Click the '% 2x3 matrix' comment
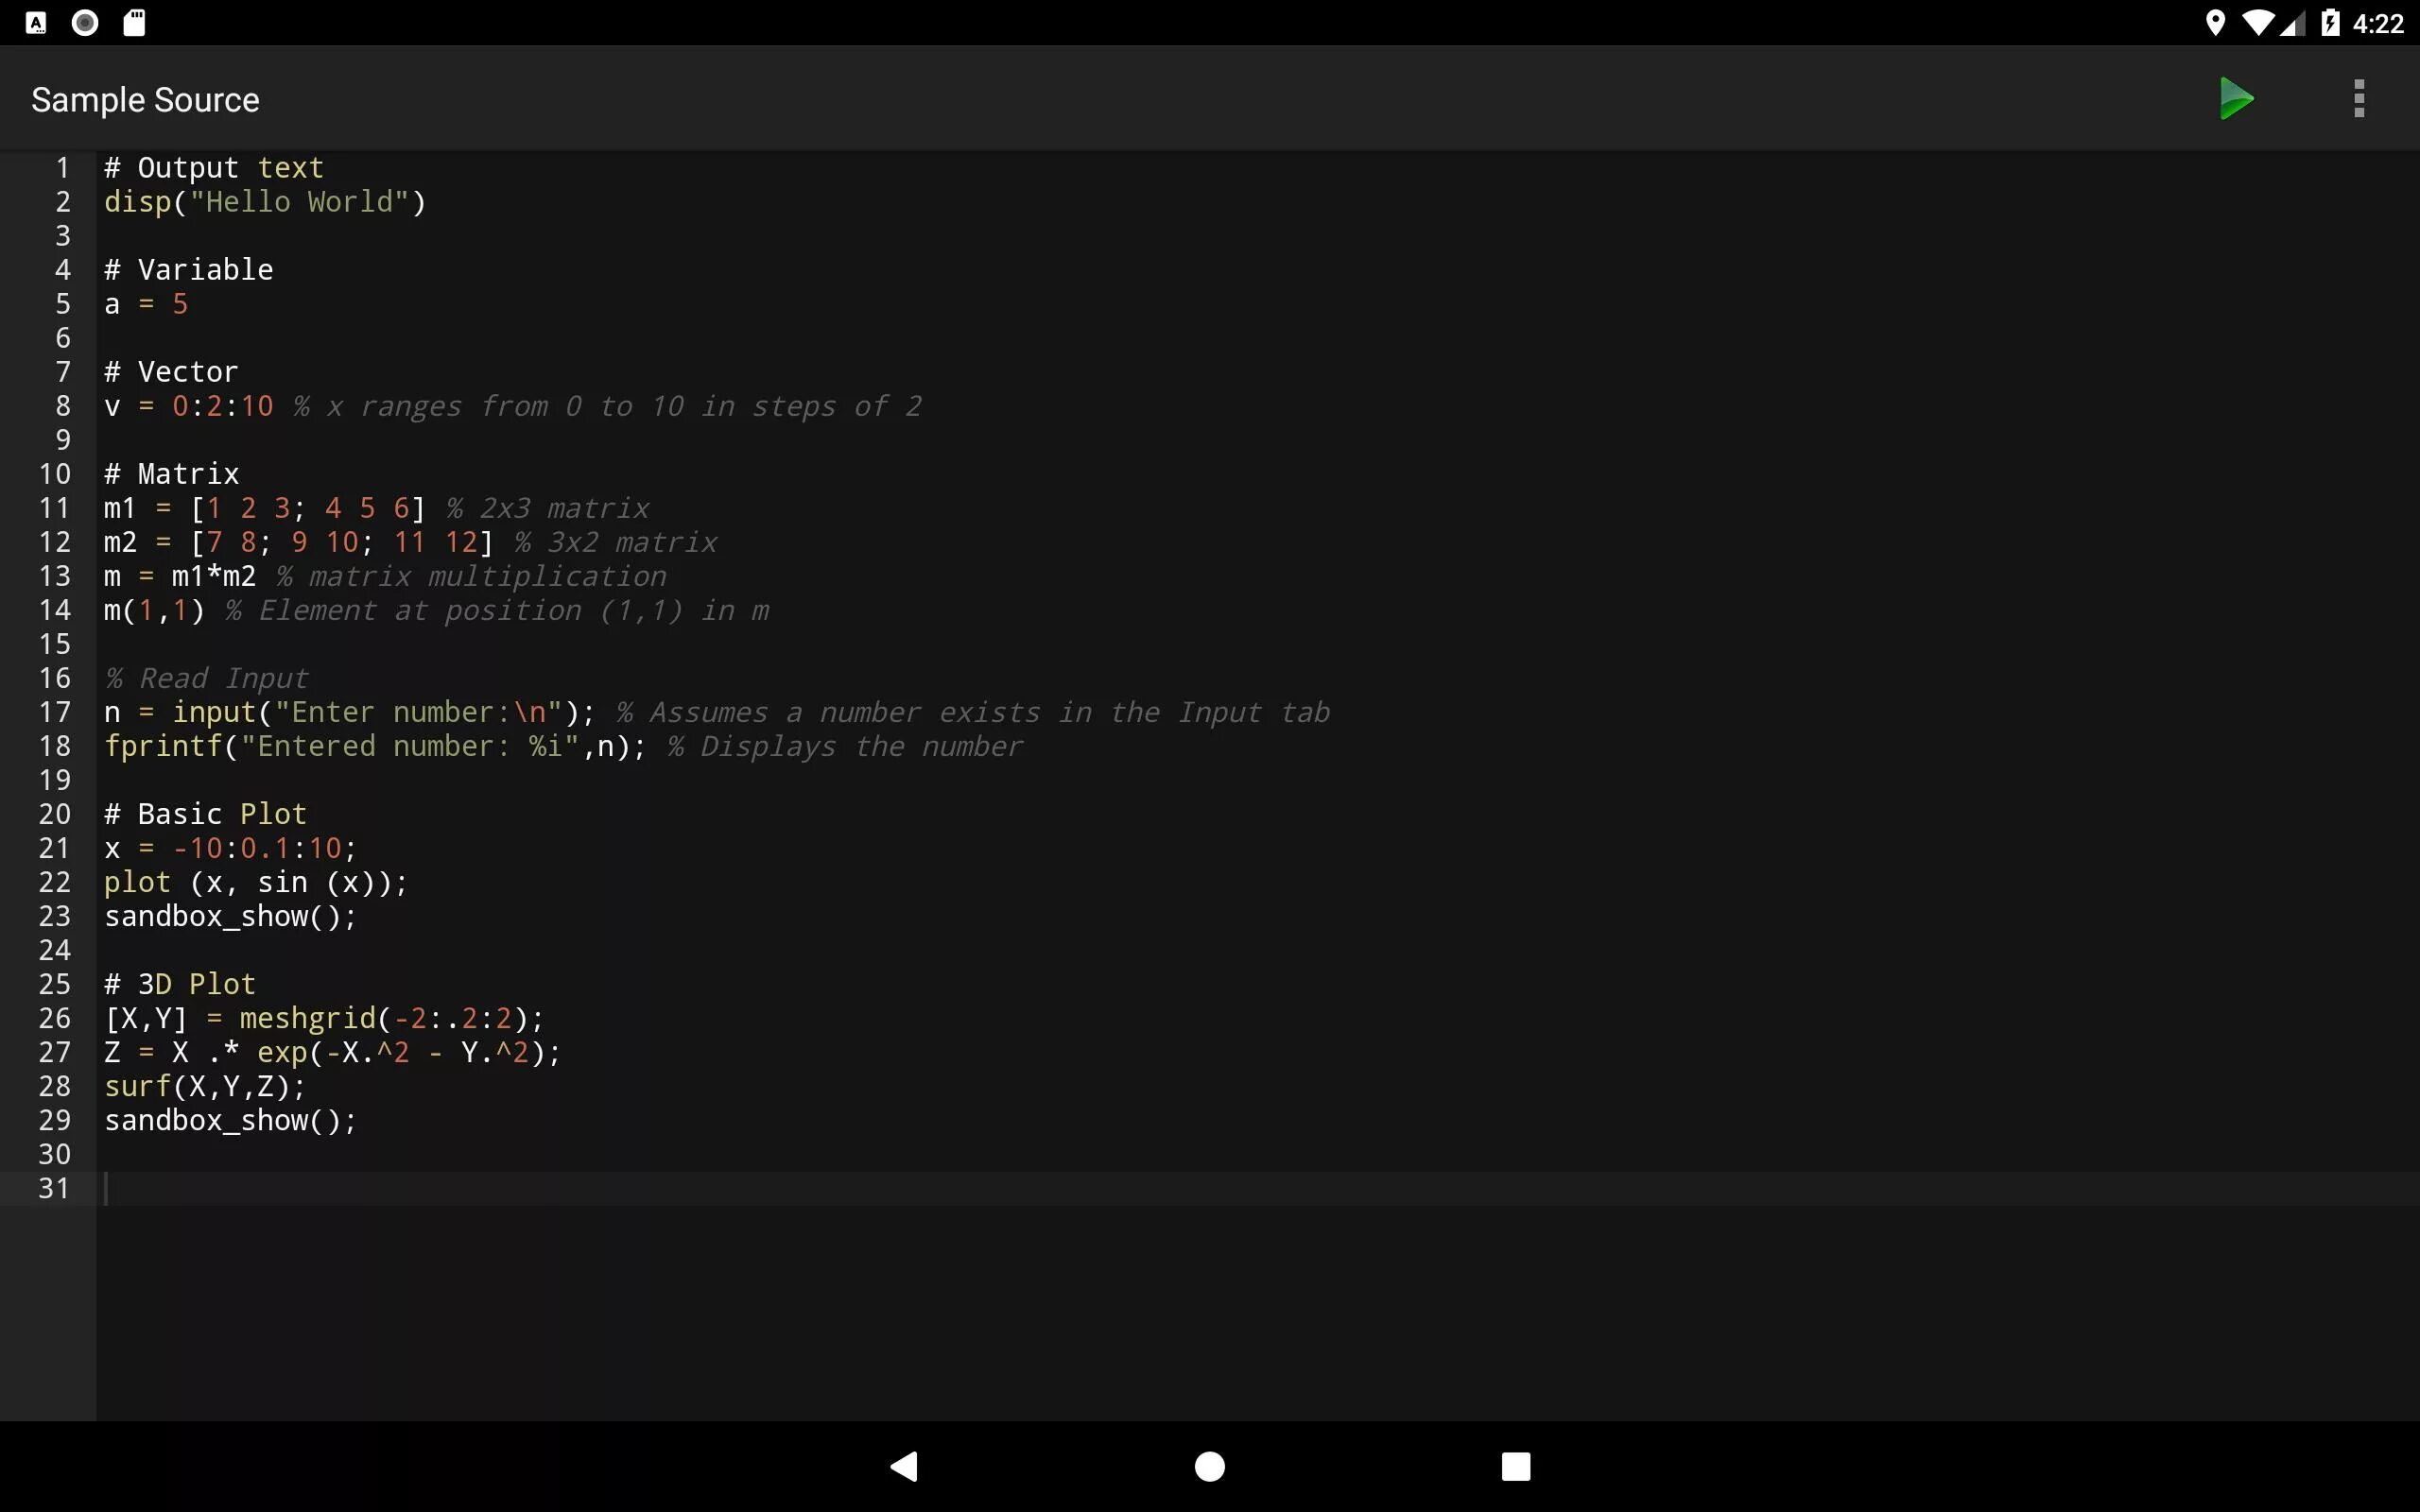This screenshot has width=2420, height=1512. [548, 508]
